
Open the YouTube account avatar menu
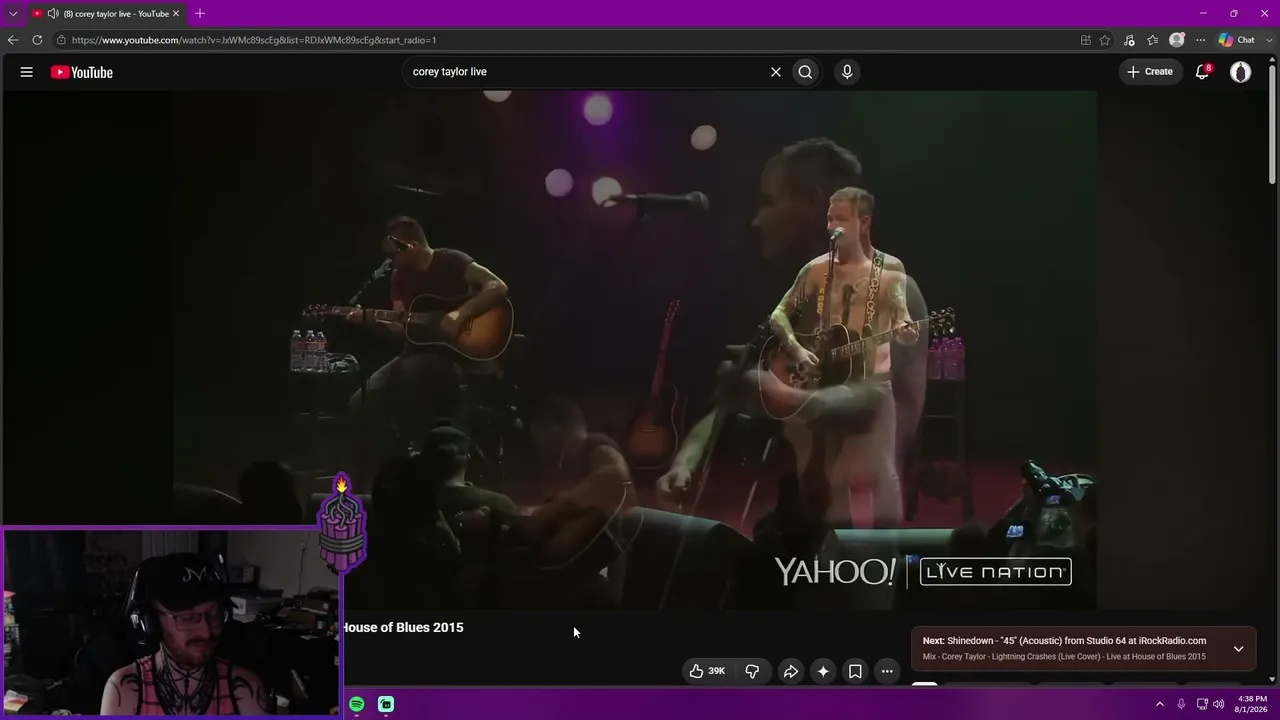[1240, 72]
